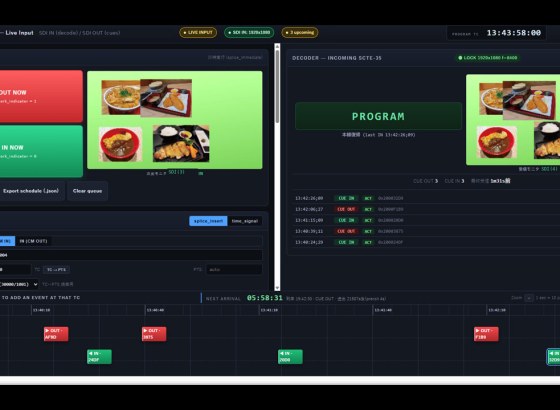Click the CUE OUT 3 counter
The width and height of the screenshot is (560, 410).
click(425, 181)
